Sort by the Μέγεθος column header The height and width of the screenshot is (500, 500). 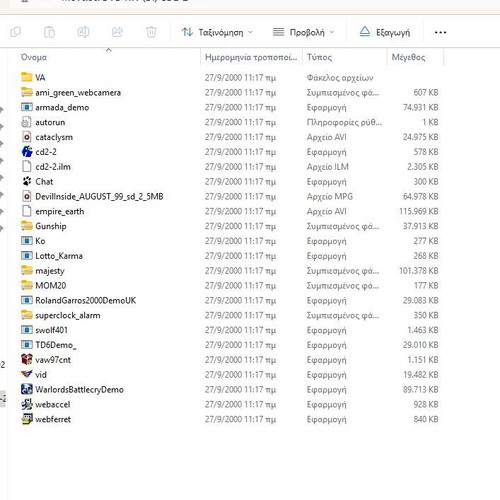408,57
